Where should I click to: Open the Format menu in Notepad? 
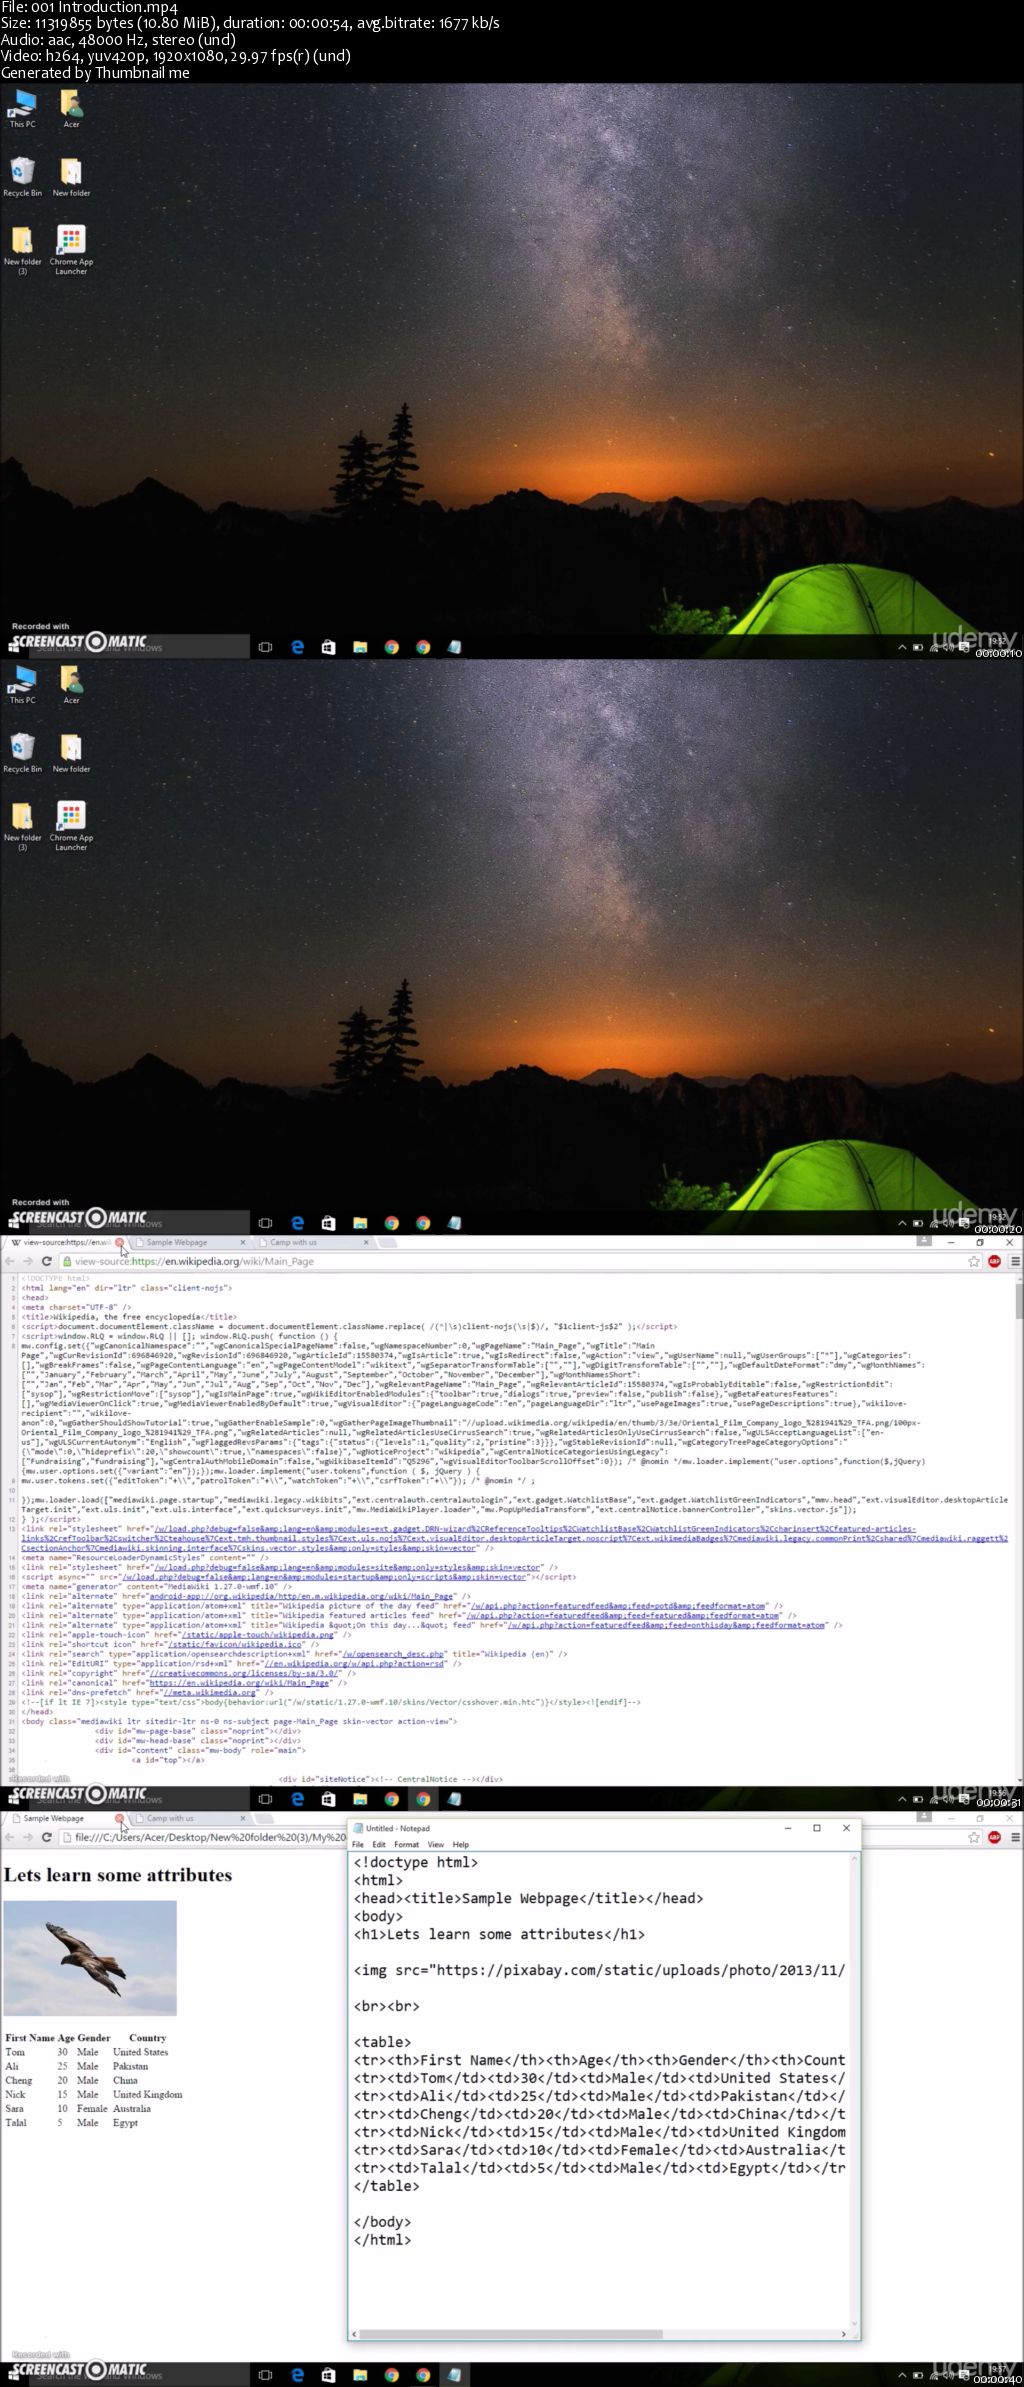click(x=406, y=1844)
